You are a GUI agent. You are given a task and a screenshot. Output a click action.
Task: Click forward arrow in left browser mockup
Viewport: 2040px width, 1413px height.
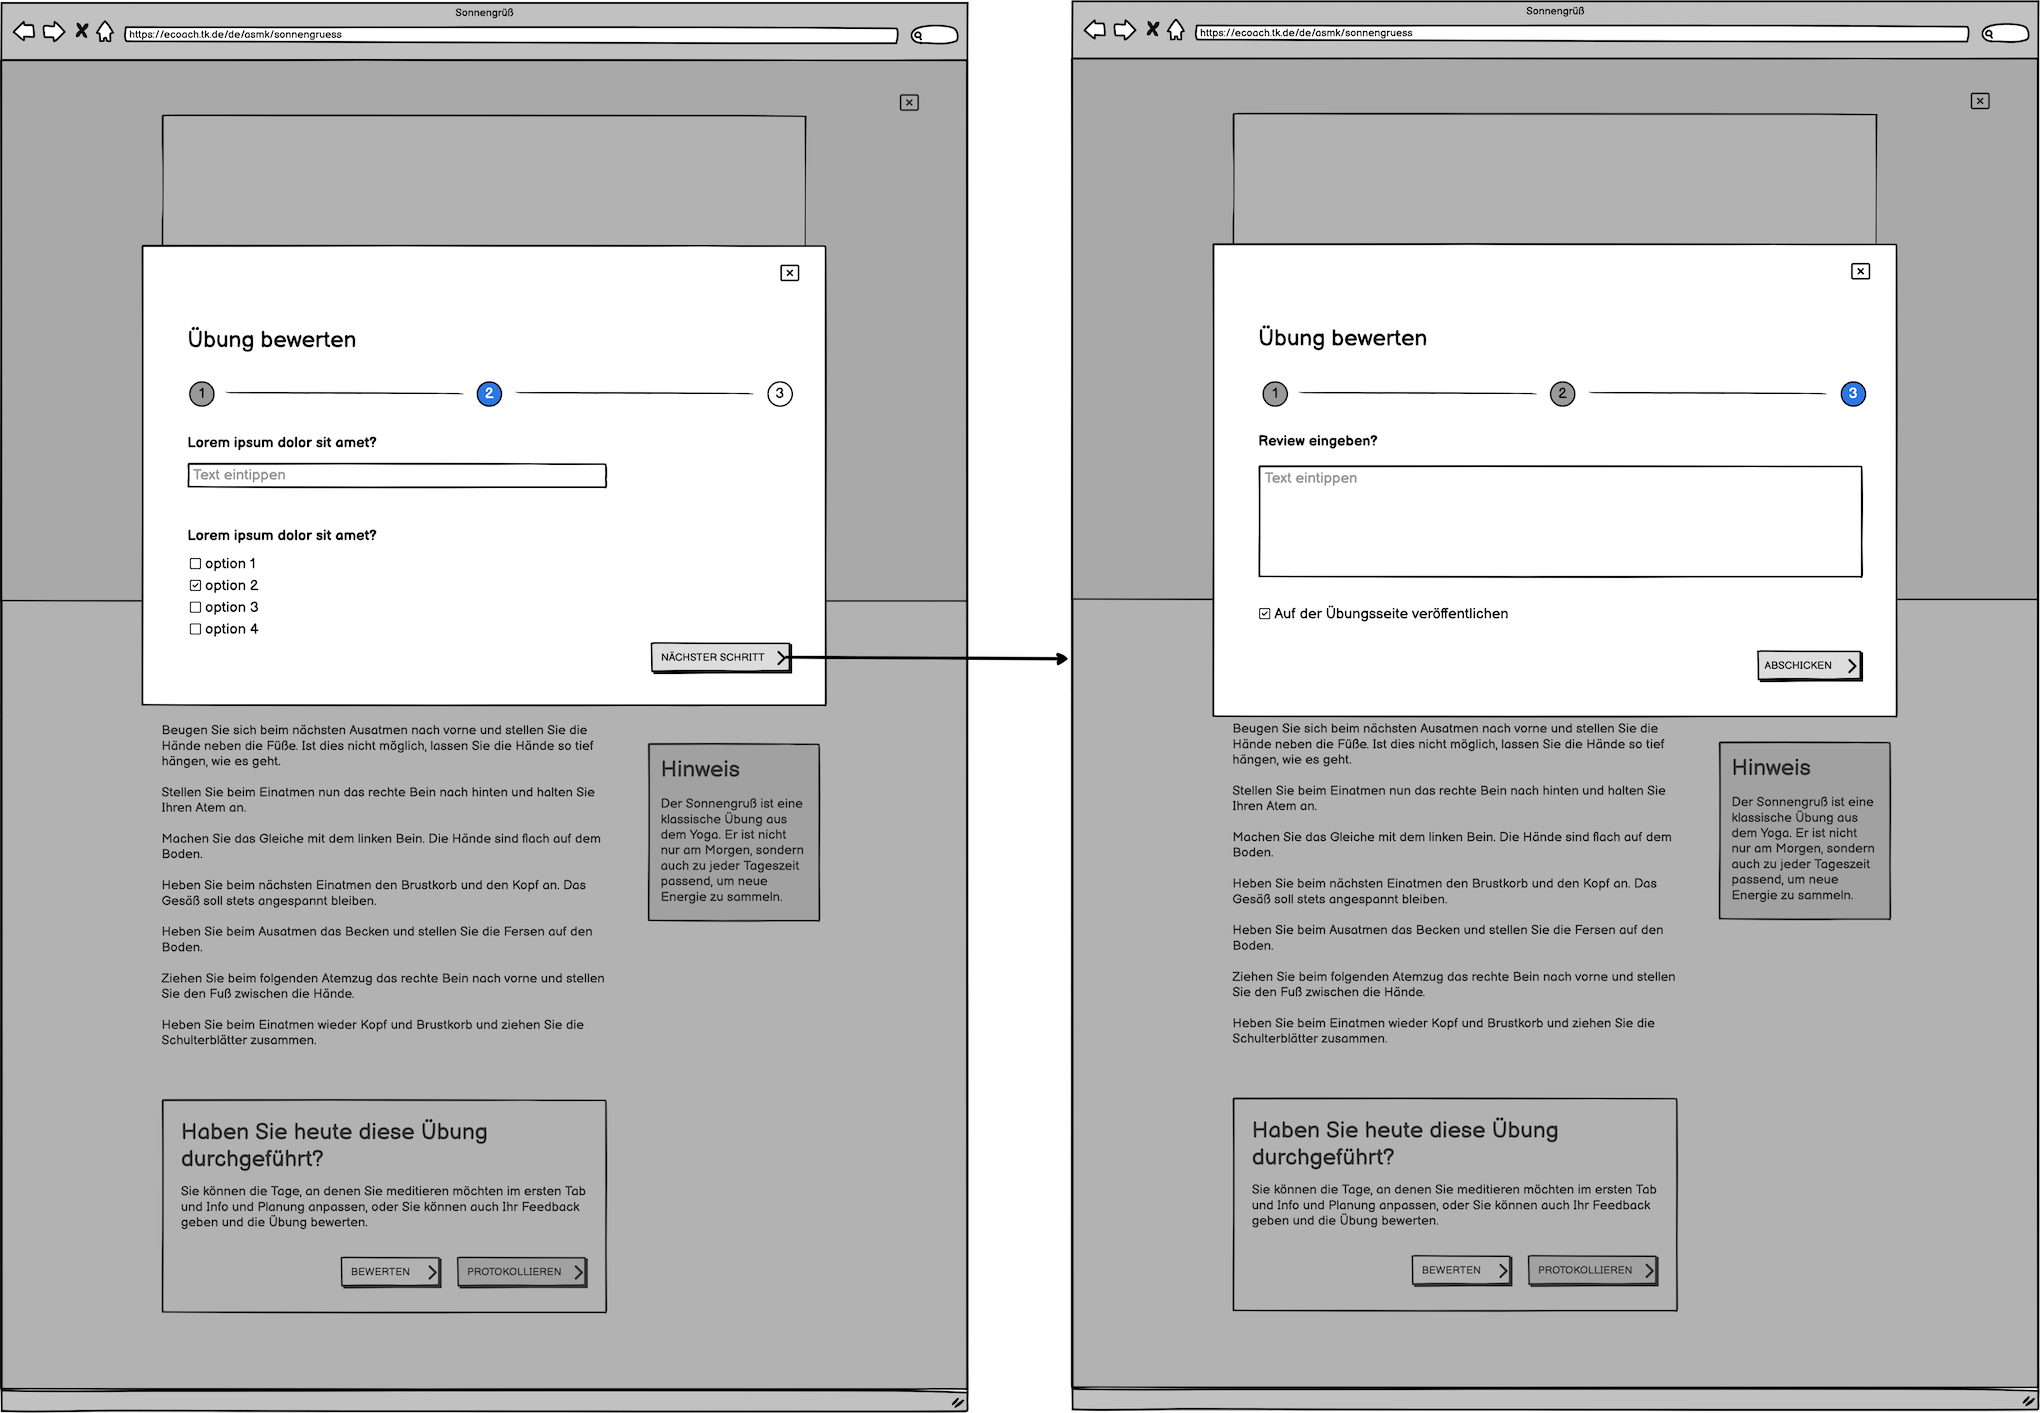(54, 32)
